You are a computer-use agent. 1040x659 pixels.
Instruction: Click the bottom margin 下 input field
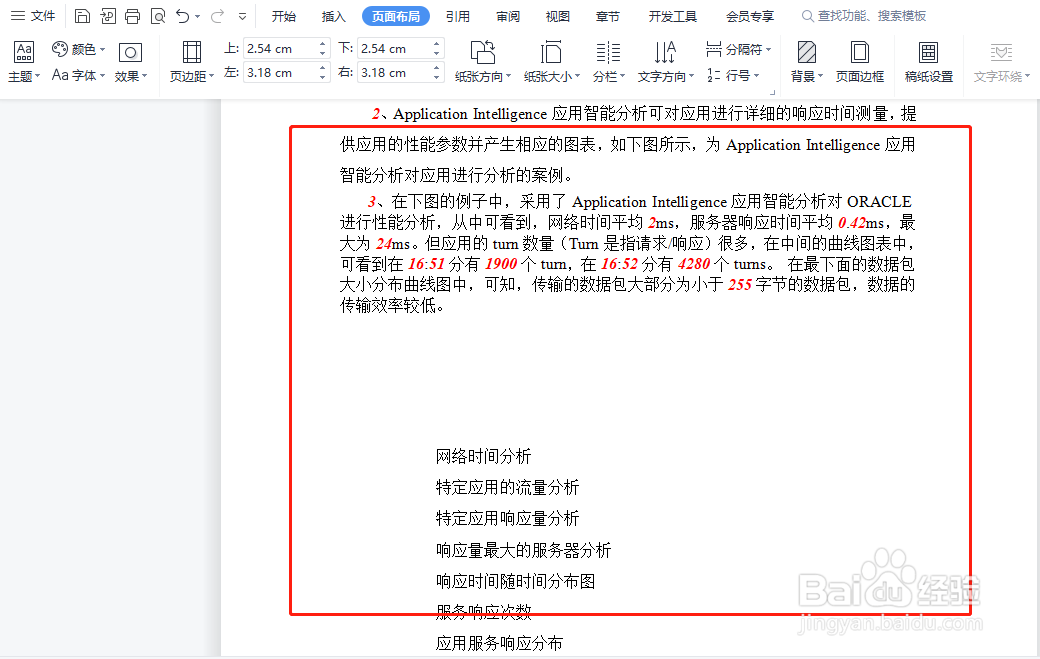[394, 48]
